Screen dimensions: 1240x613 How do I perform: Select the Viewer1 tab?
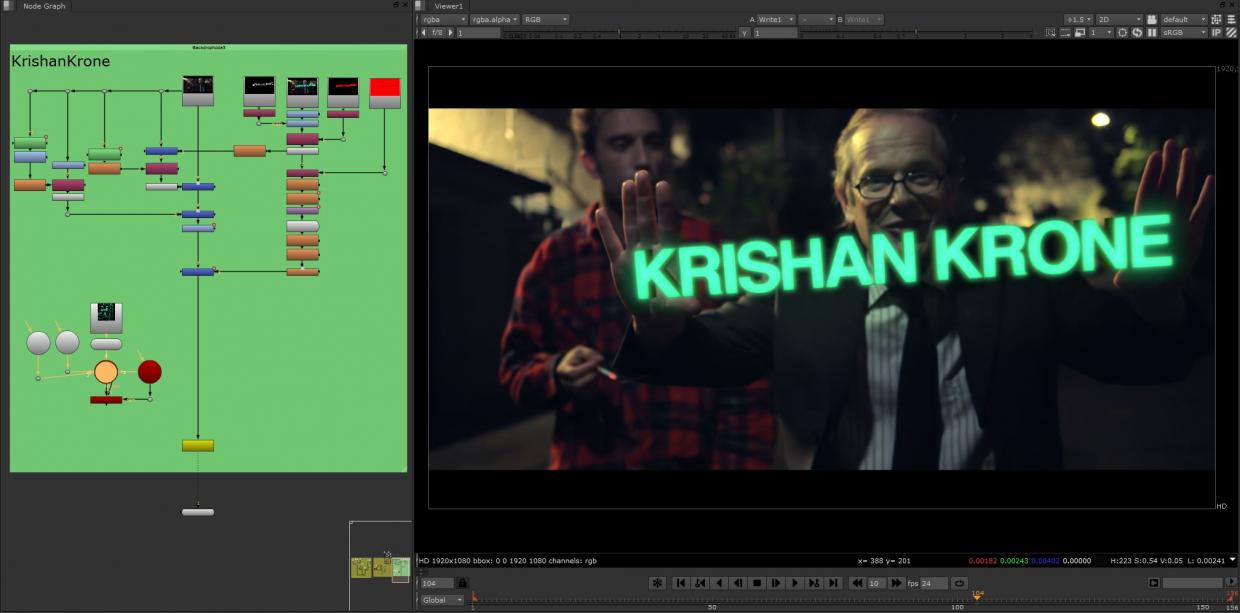449,6
